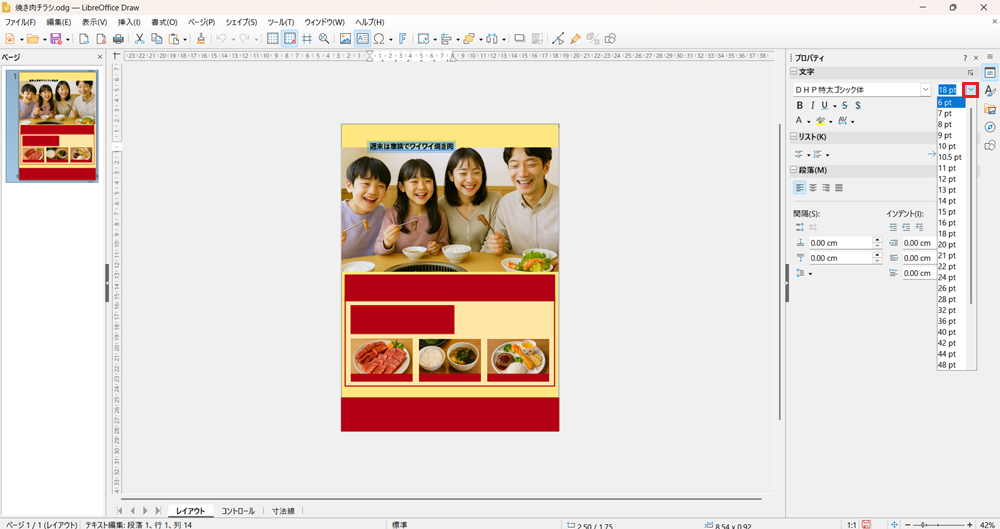Open the シェイプ(S) menu

click(x=241, y=22)
